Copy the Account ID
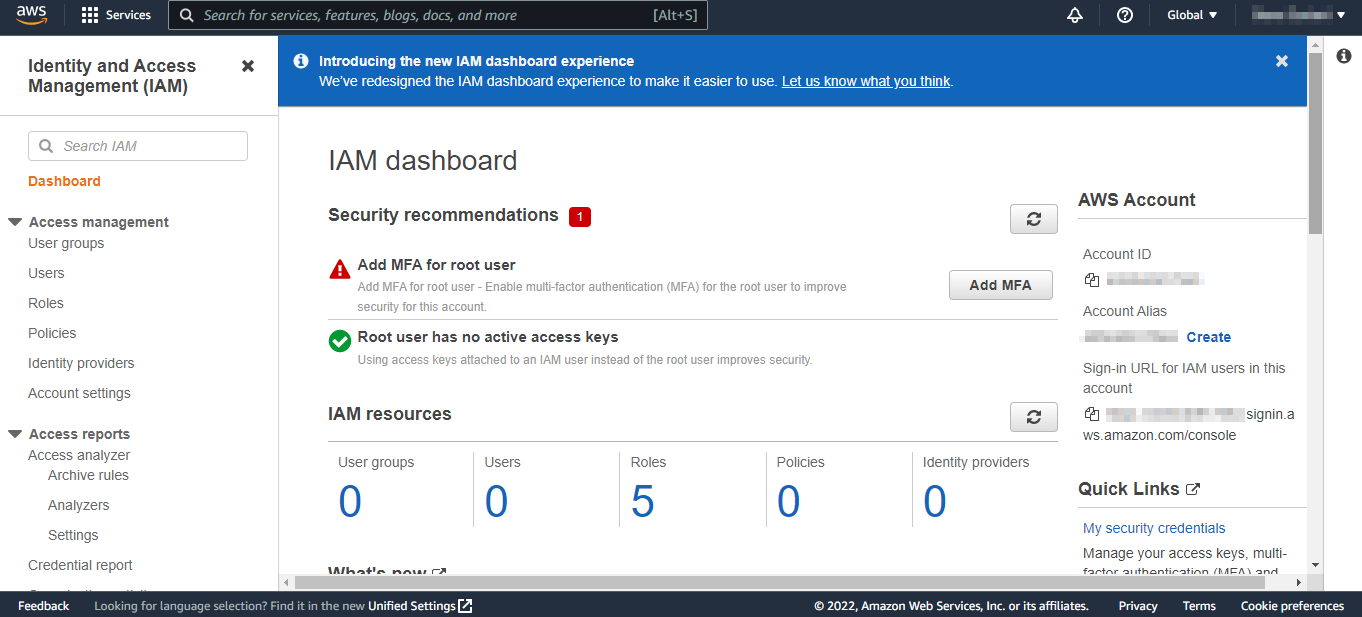 point(1092,280)
